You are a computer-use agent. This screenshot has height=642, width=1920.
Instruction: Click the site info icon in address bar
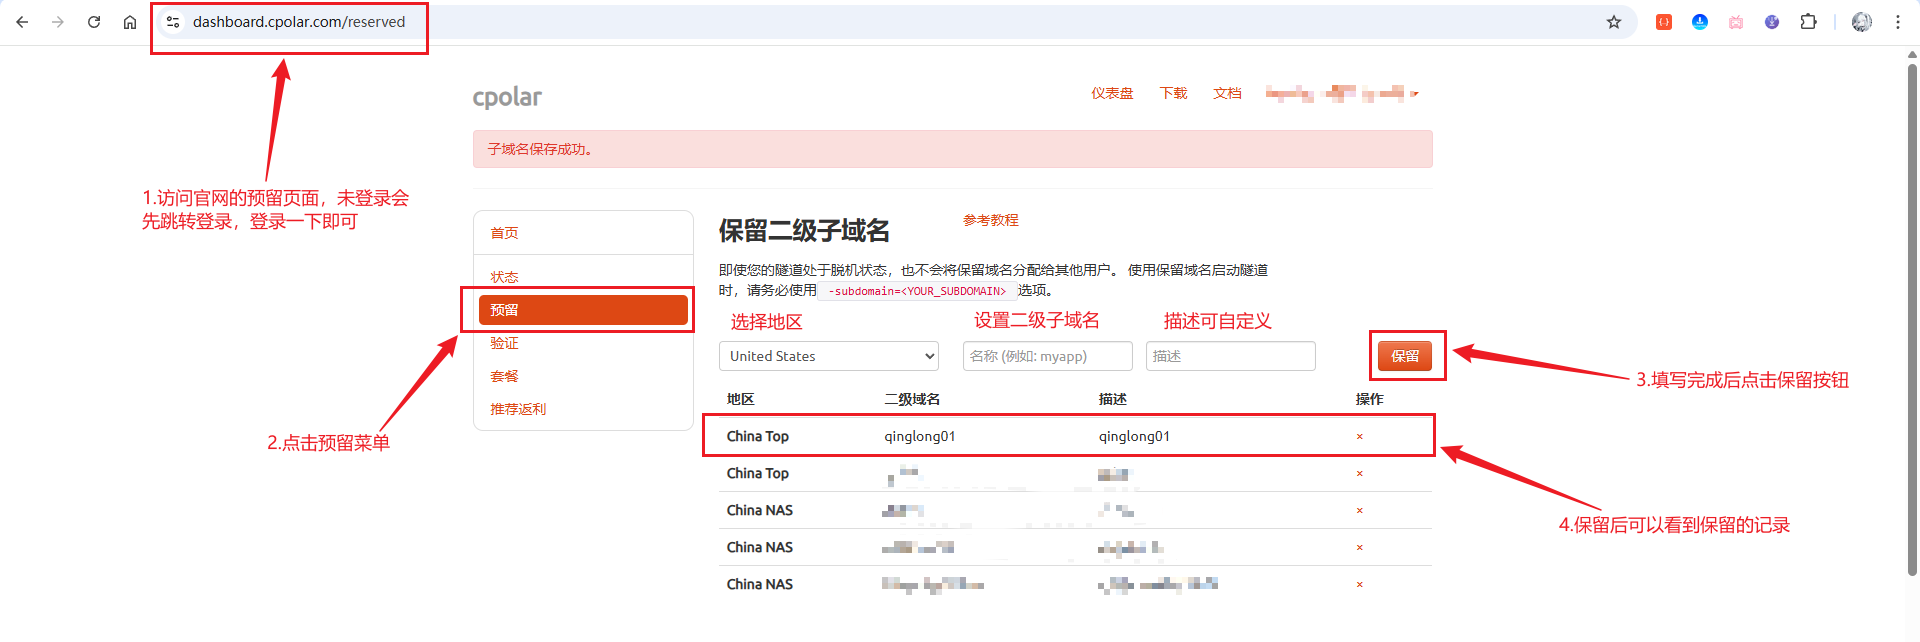coord(173,22)
